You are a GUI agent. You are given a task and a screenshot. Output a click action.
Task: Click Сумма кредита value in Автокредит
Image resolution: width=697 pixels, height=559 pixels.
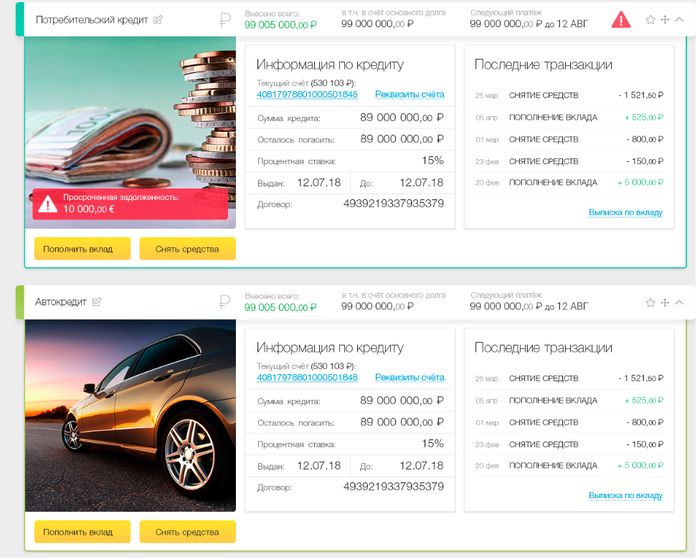tap(402, 401)
